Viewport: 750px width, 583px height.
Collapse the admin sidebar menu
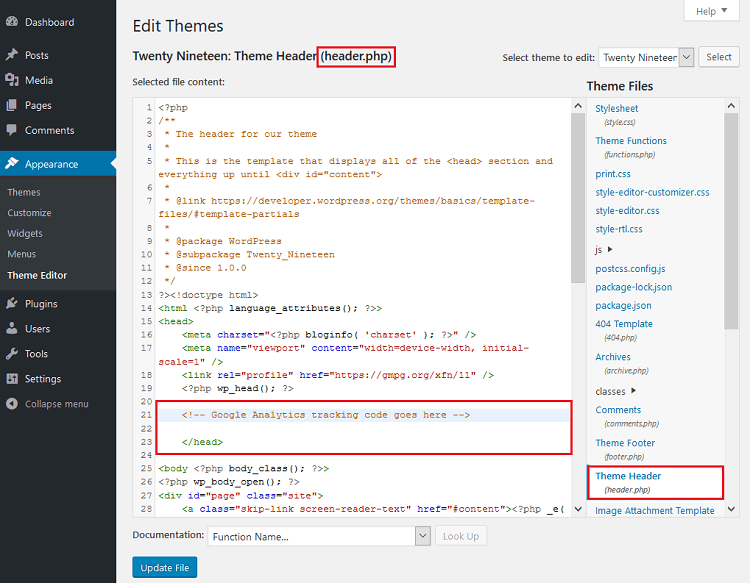tap(56, 404)
